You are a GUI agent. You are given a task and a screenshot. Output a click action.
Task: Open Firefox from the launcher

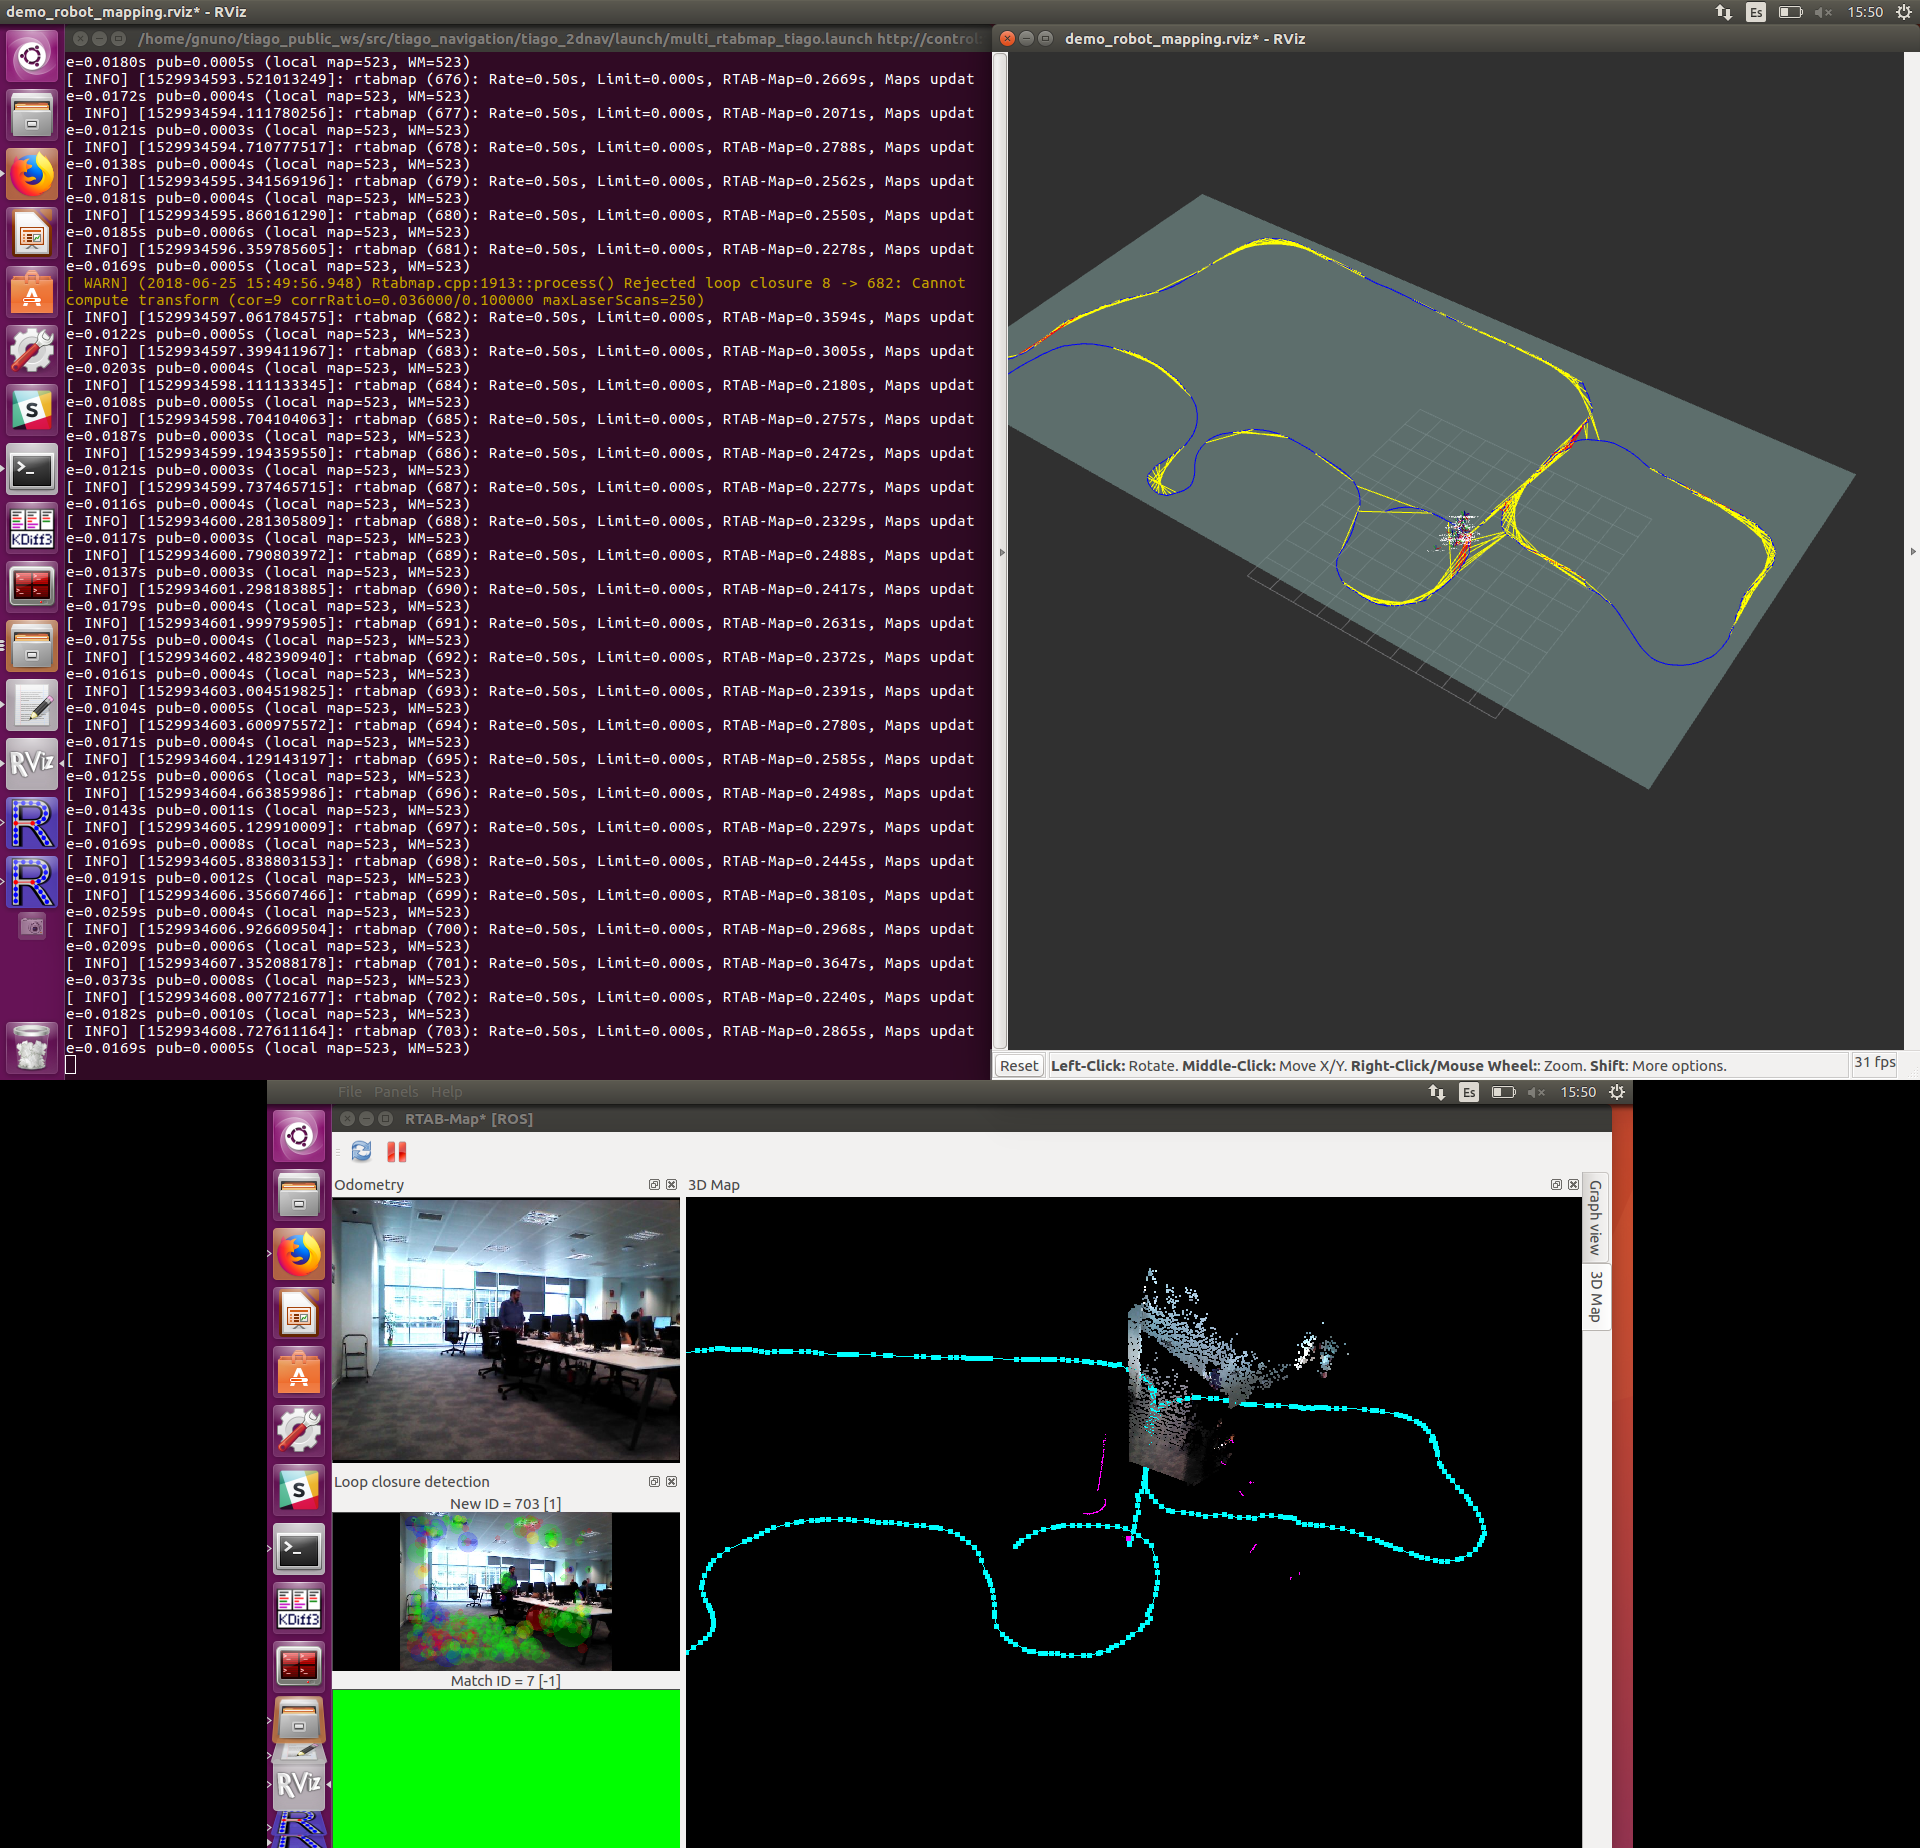(x=32, y=174)
